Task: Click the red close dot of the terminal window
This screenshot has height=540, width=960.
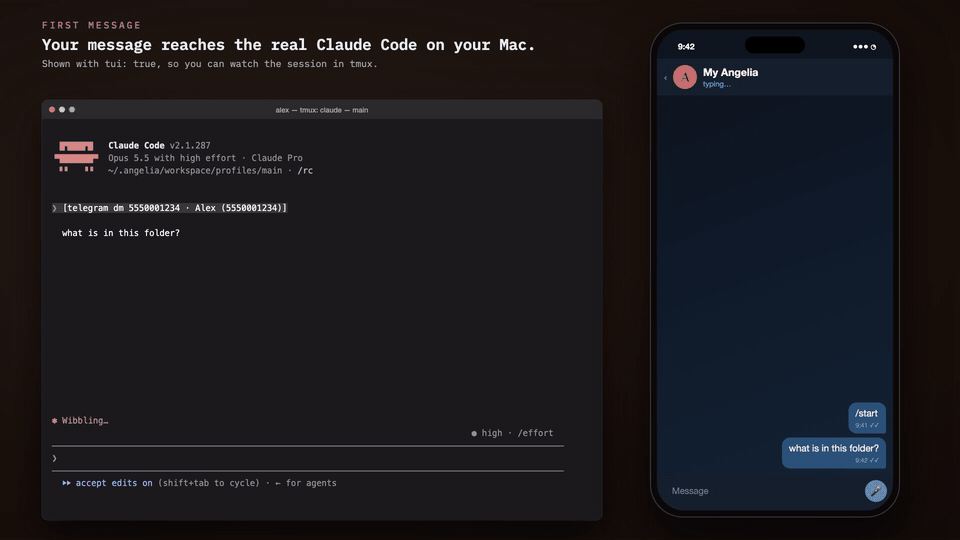Action: click(x=52, y=110)
